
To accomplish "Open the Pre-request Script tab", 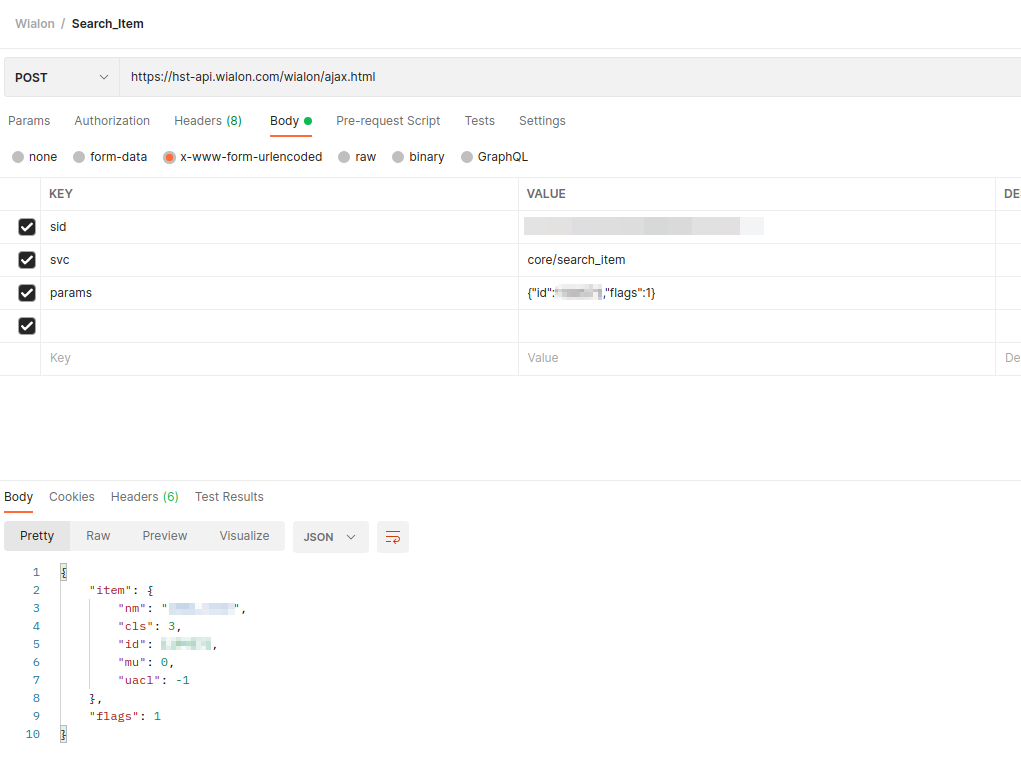I will [388, 121].
